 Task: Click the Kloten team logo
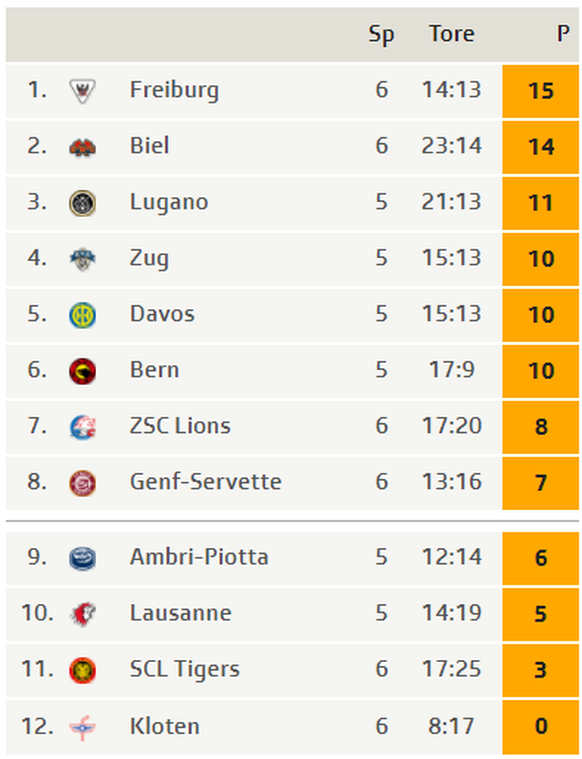click(82, 727)
